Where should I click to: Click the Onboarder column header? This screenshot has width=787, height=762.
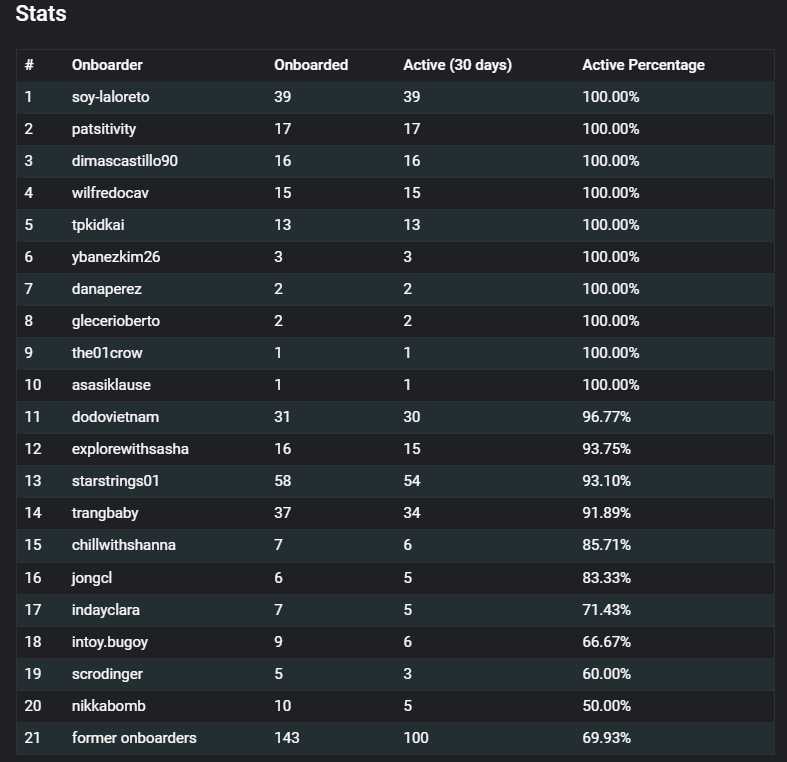click(x=107, y=65)
